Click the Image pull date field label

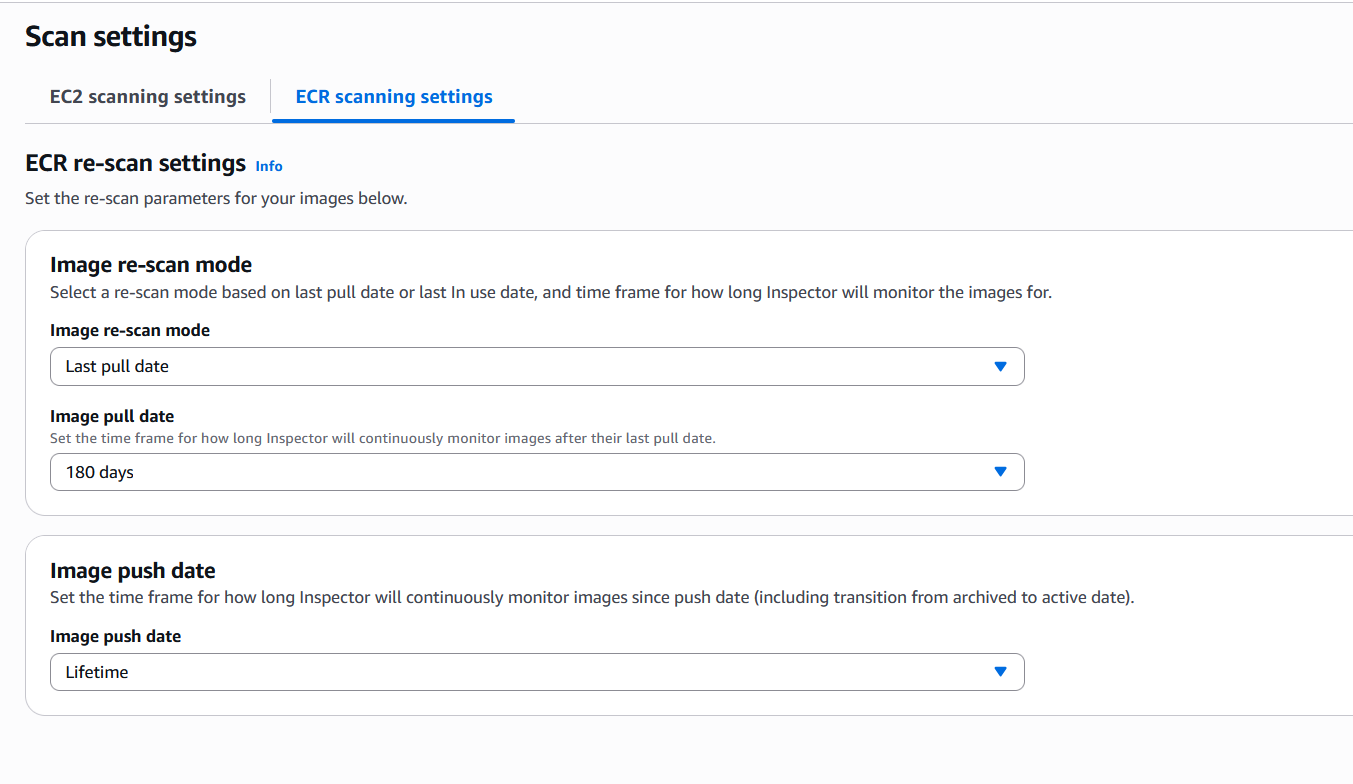click(112, 416)
